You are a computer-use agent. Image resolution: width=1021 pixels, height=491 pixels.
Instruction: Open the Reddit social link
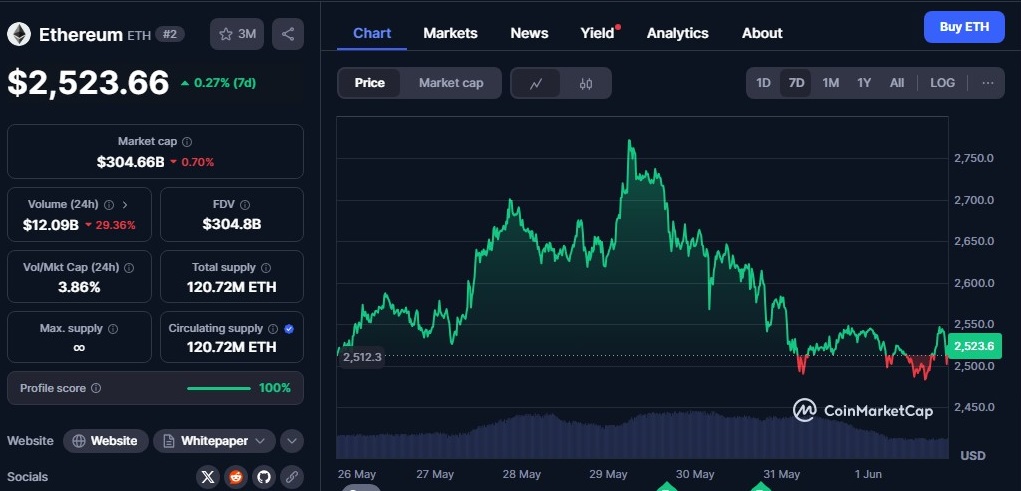[235, 477]
